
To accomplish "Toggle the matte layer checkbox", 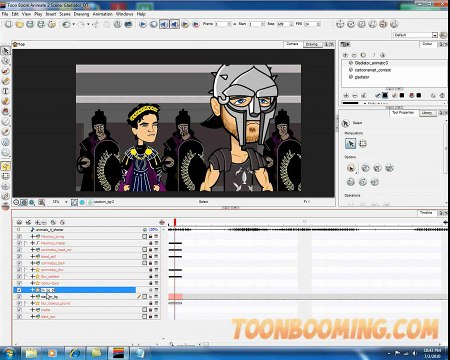I will coord(19,310).
